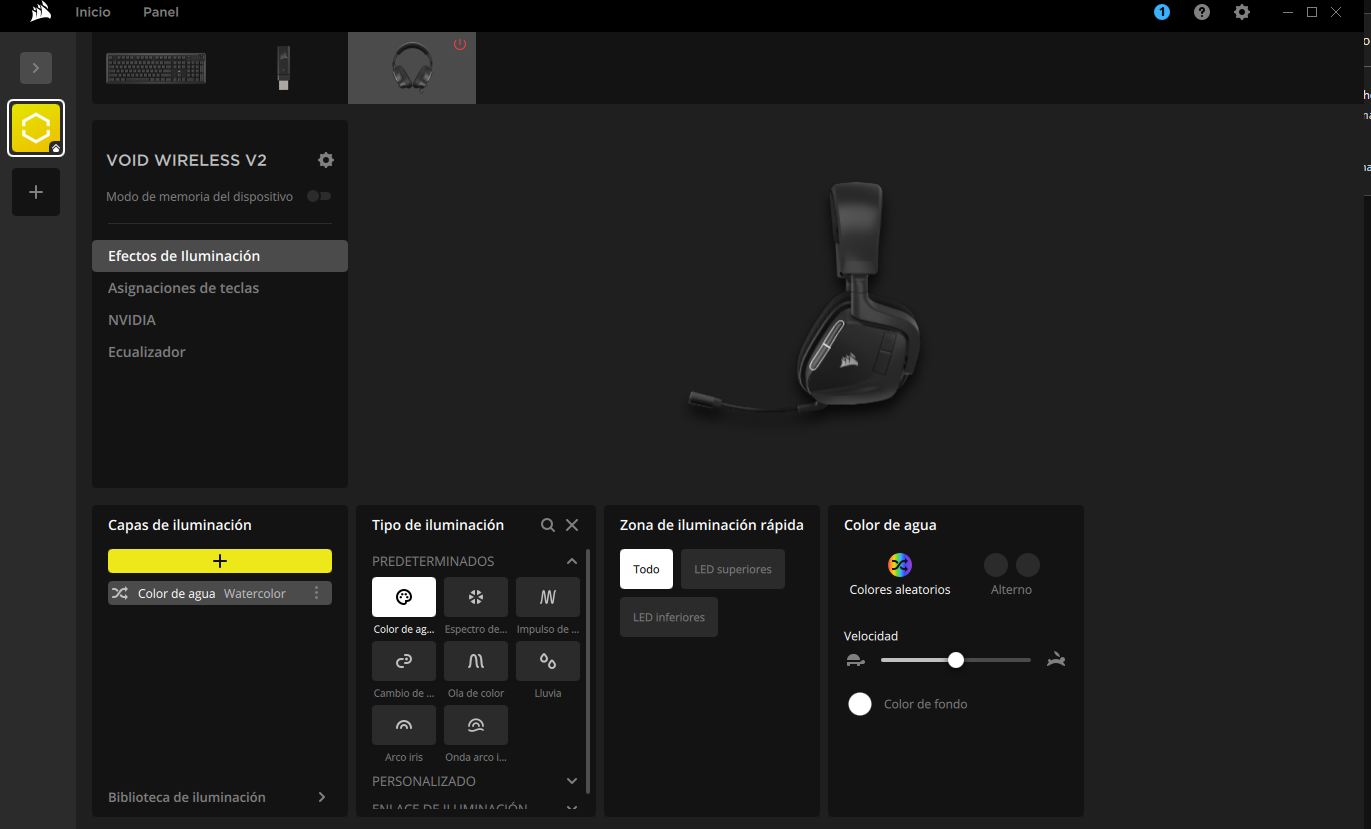Viewport: 1371px width, 829px height.
Task: Open VOID WIRELESS V2 device settings gear
Action: (325, 160)
